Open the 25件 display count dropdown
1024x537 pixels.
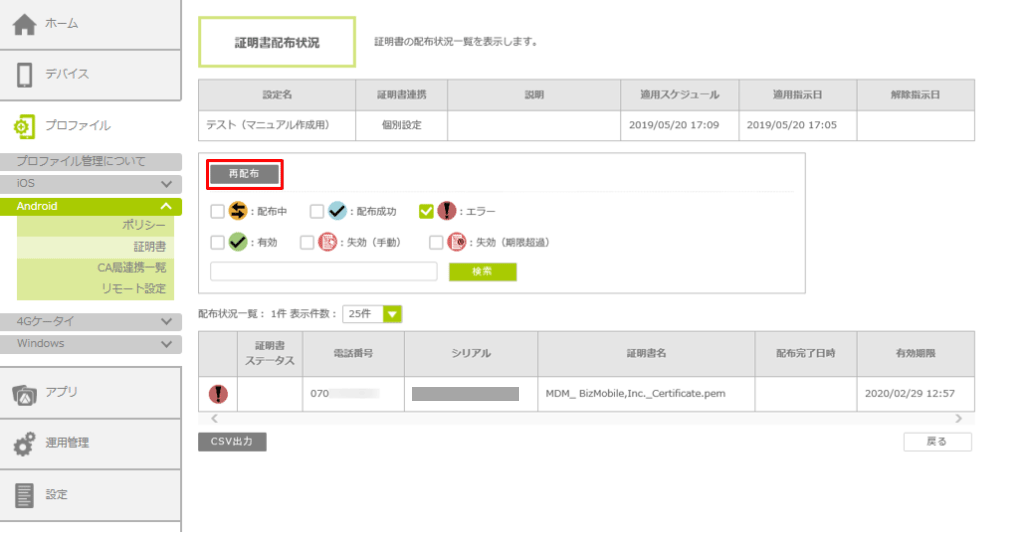[x=371, y=314]
